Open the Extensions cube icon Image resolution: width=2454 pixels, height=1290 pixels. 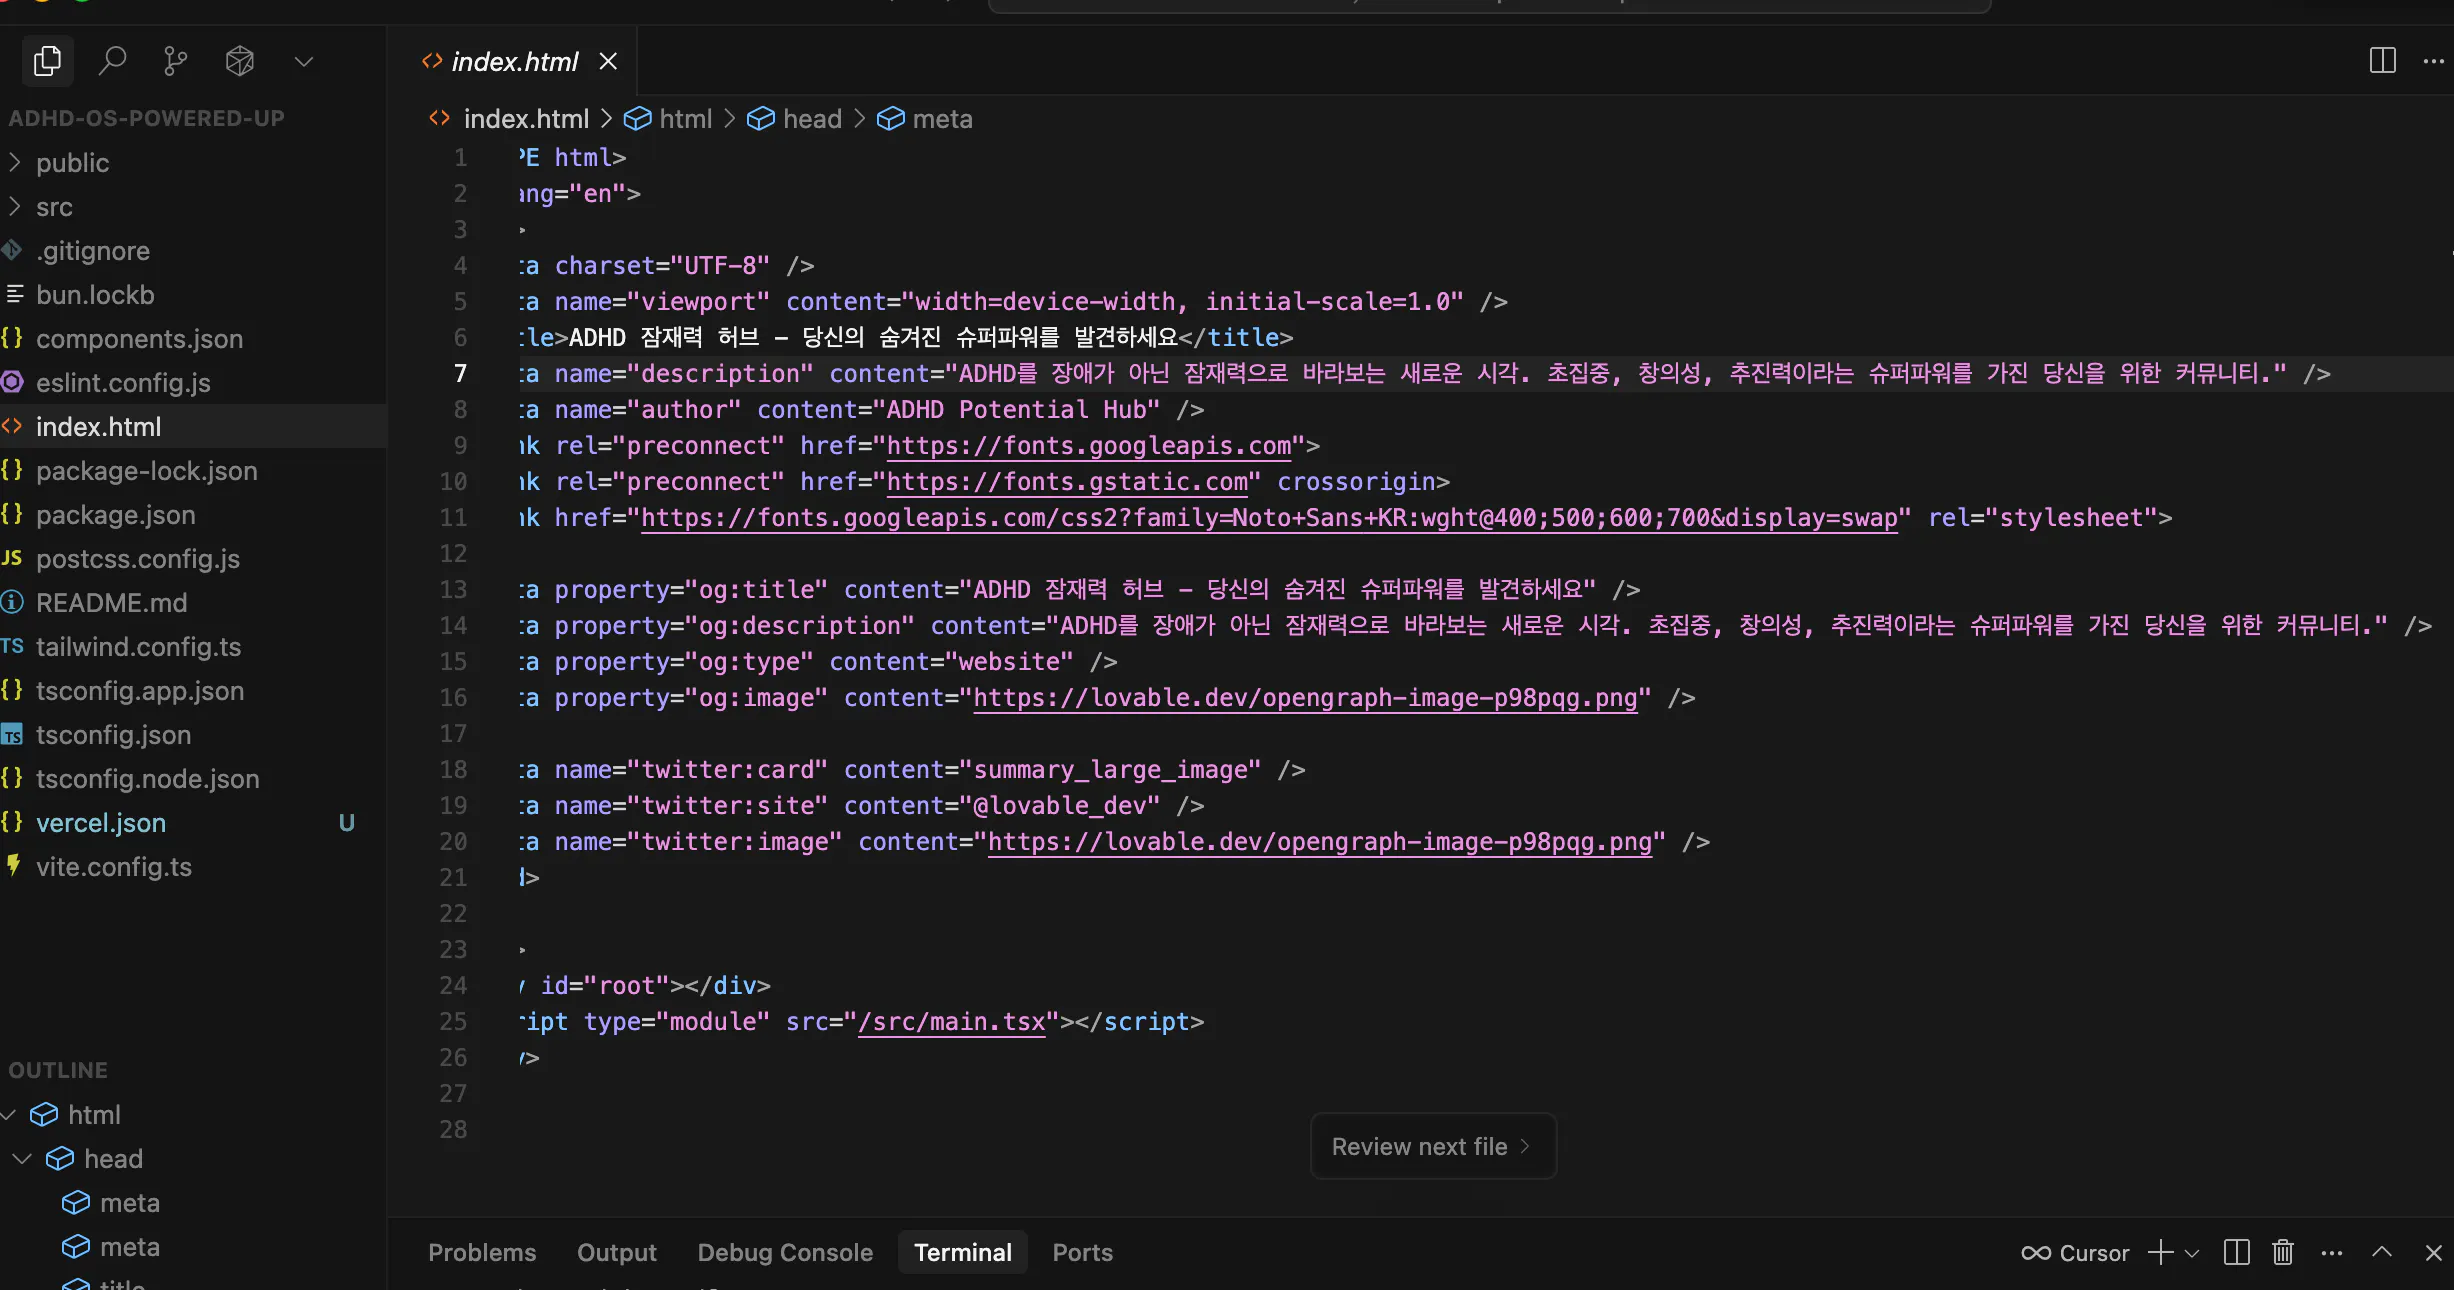click(240, 61)
